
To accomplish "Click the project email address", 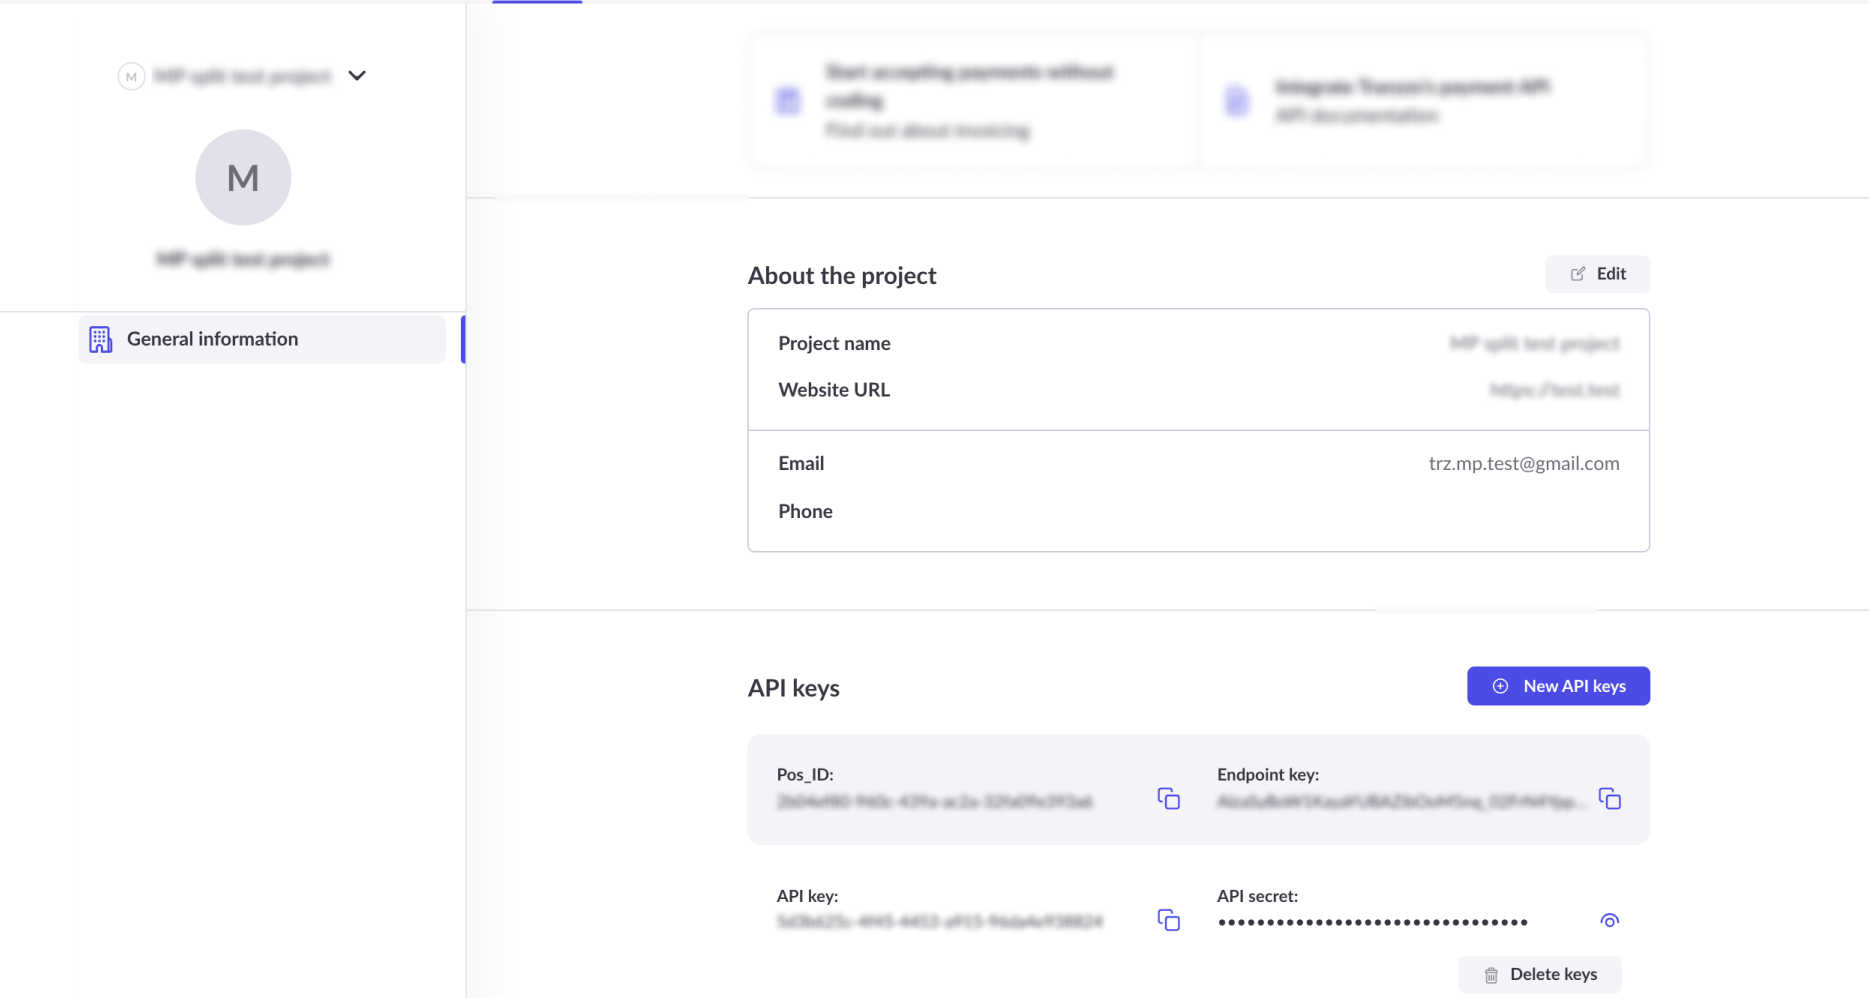I will [1523, 464].
